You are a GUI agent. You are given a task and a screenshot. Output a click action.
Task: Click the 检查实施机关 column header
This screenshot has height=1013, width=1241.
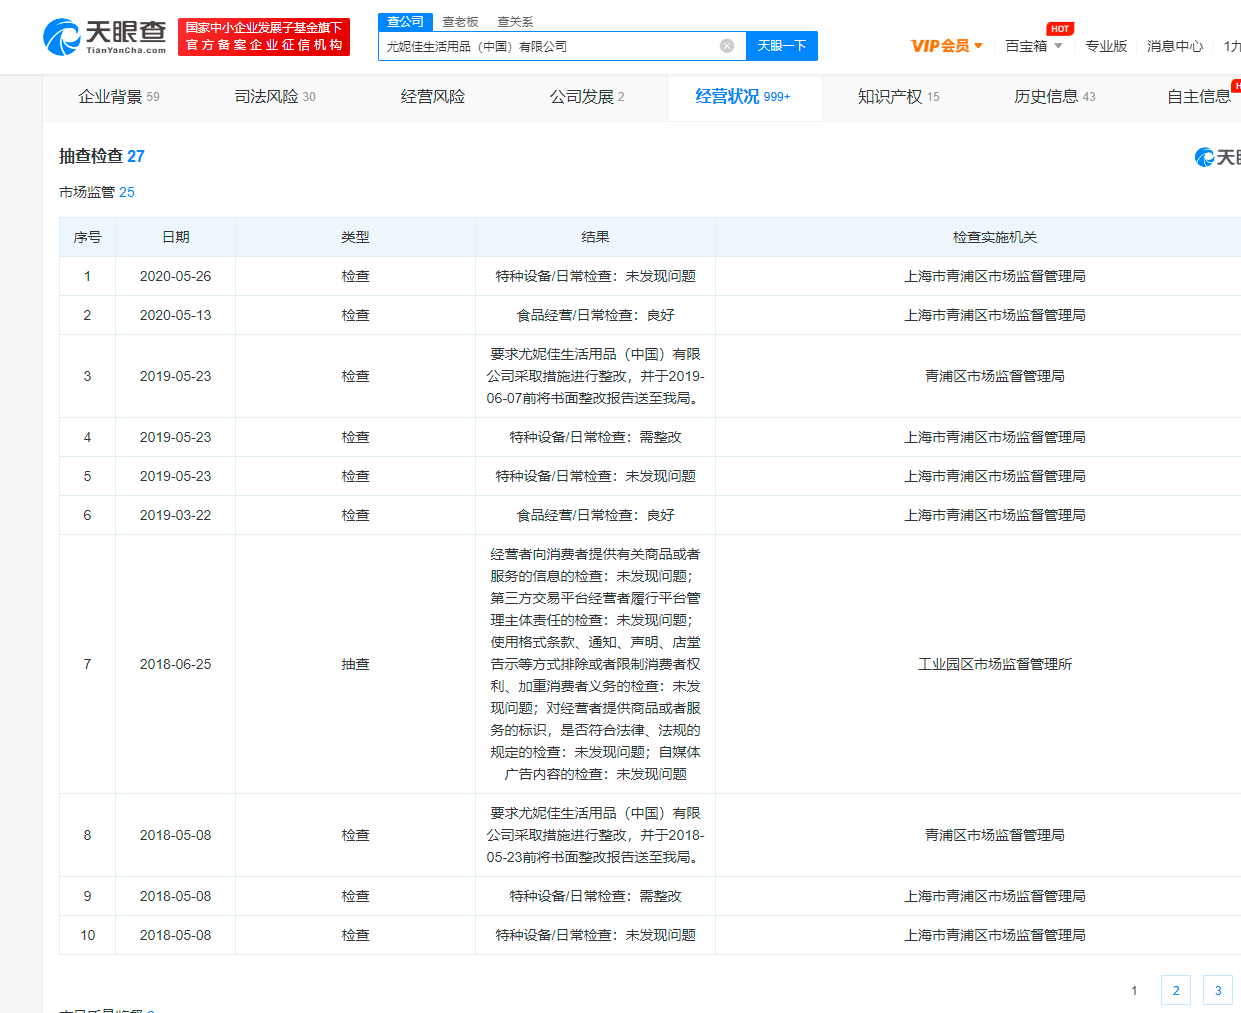(x=995, y=237)
